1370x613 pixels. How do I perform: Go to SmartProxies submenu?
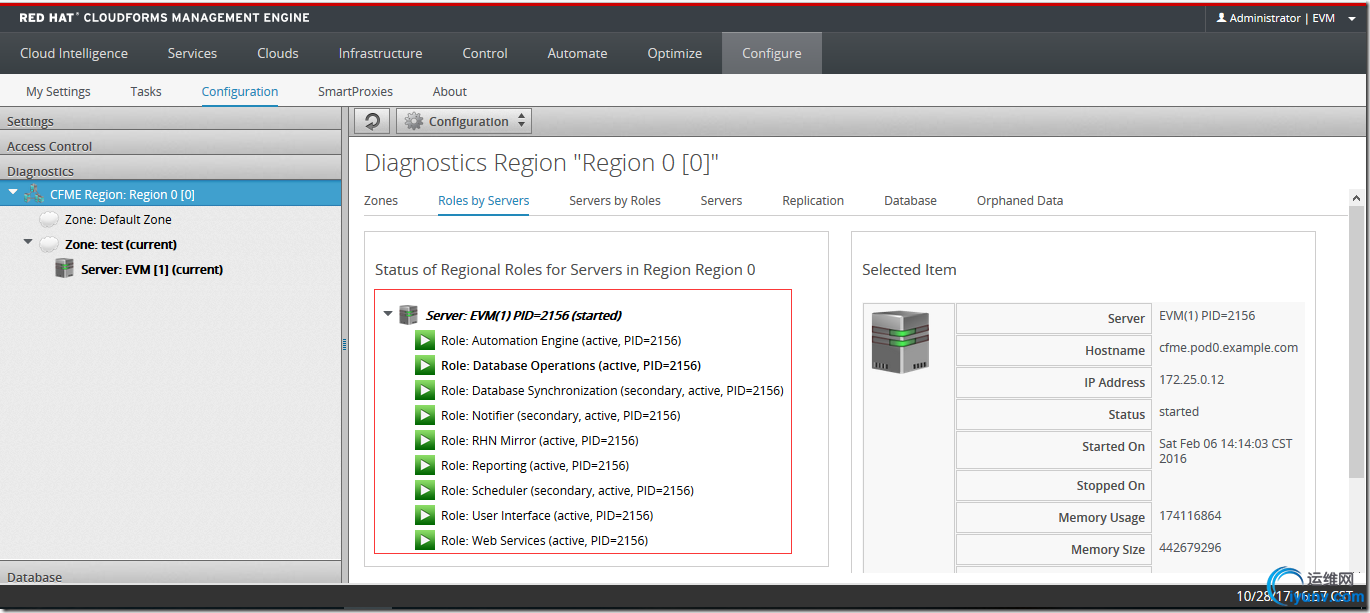click(355, 91)
